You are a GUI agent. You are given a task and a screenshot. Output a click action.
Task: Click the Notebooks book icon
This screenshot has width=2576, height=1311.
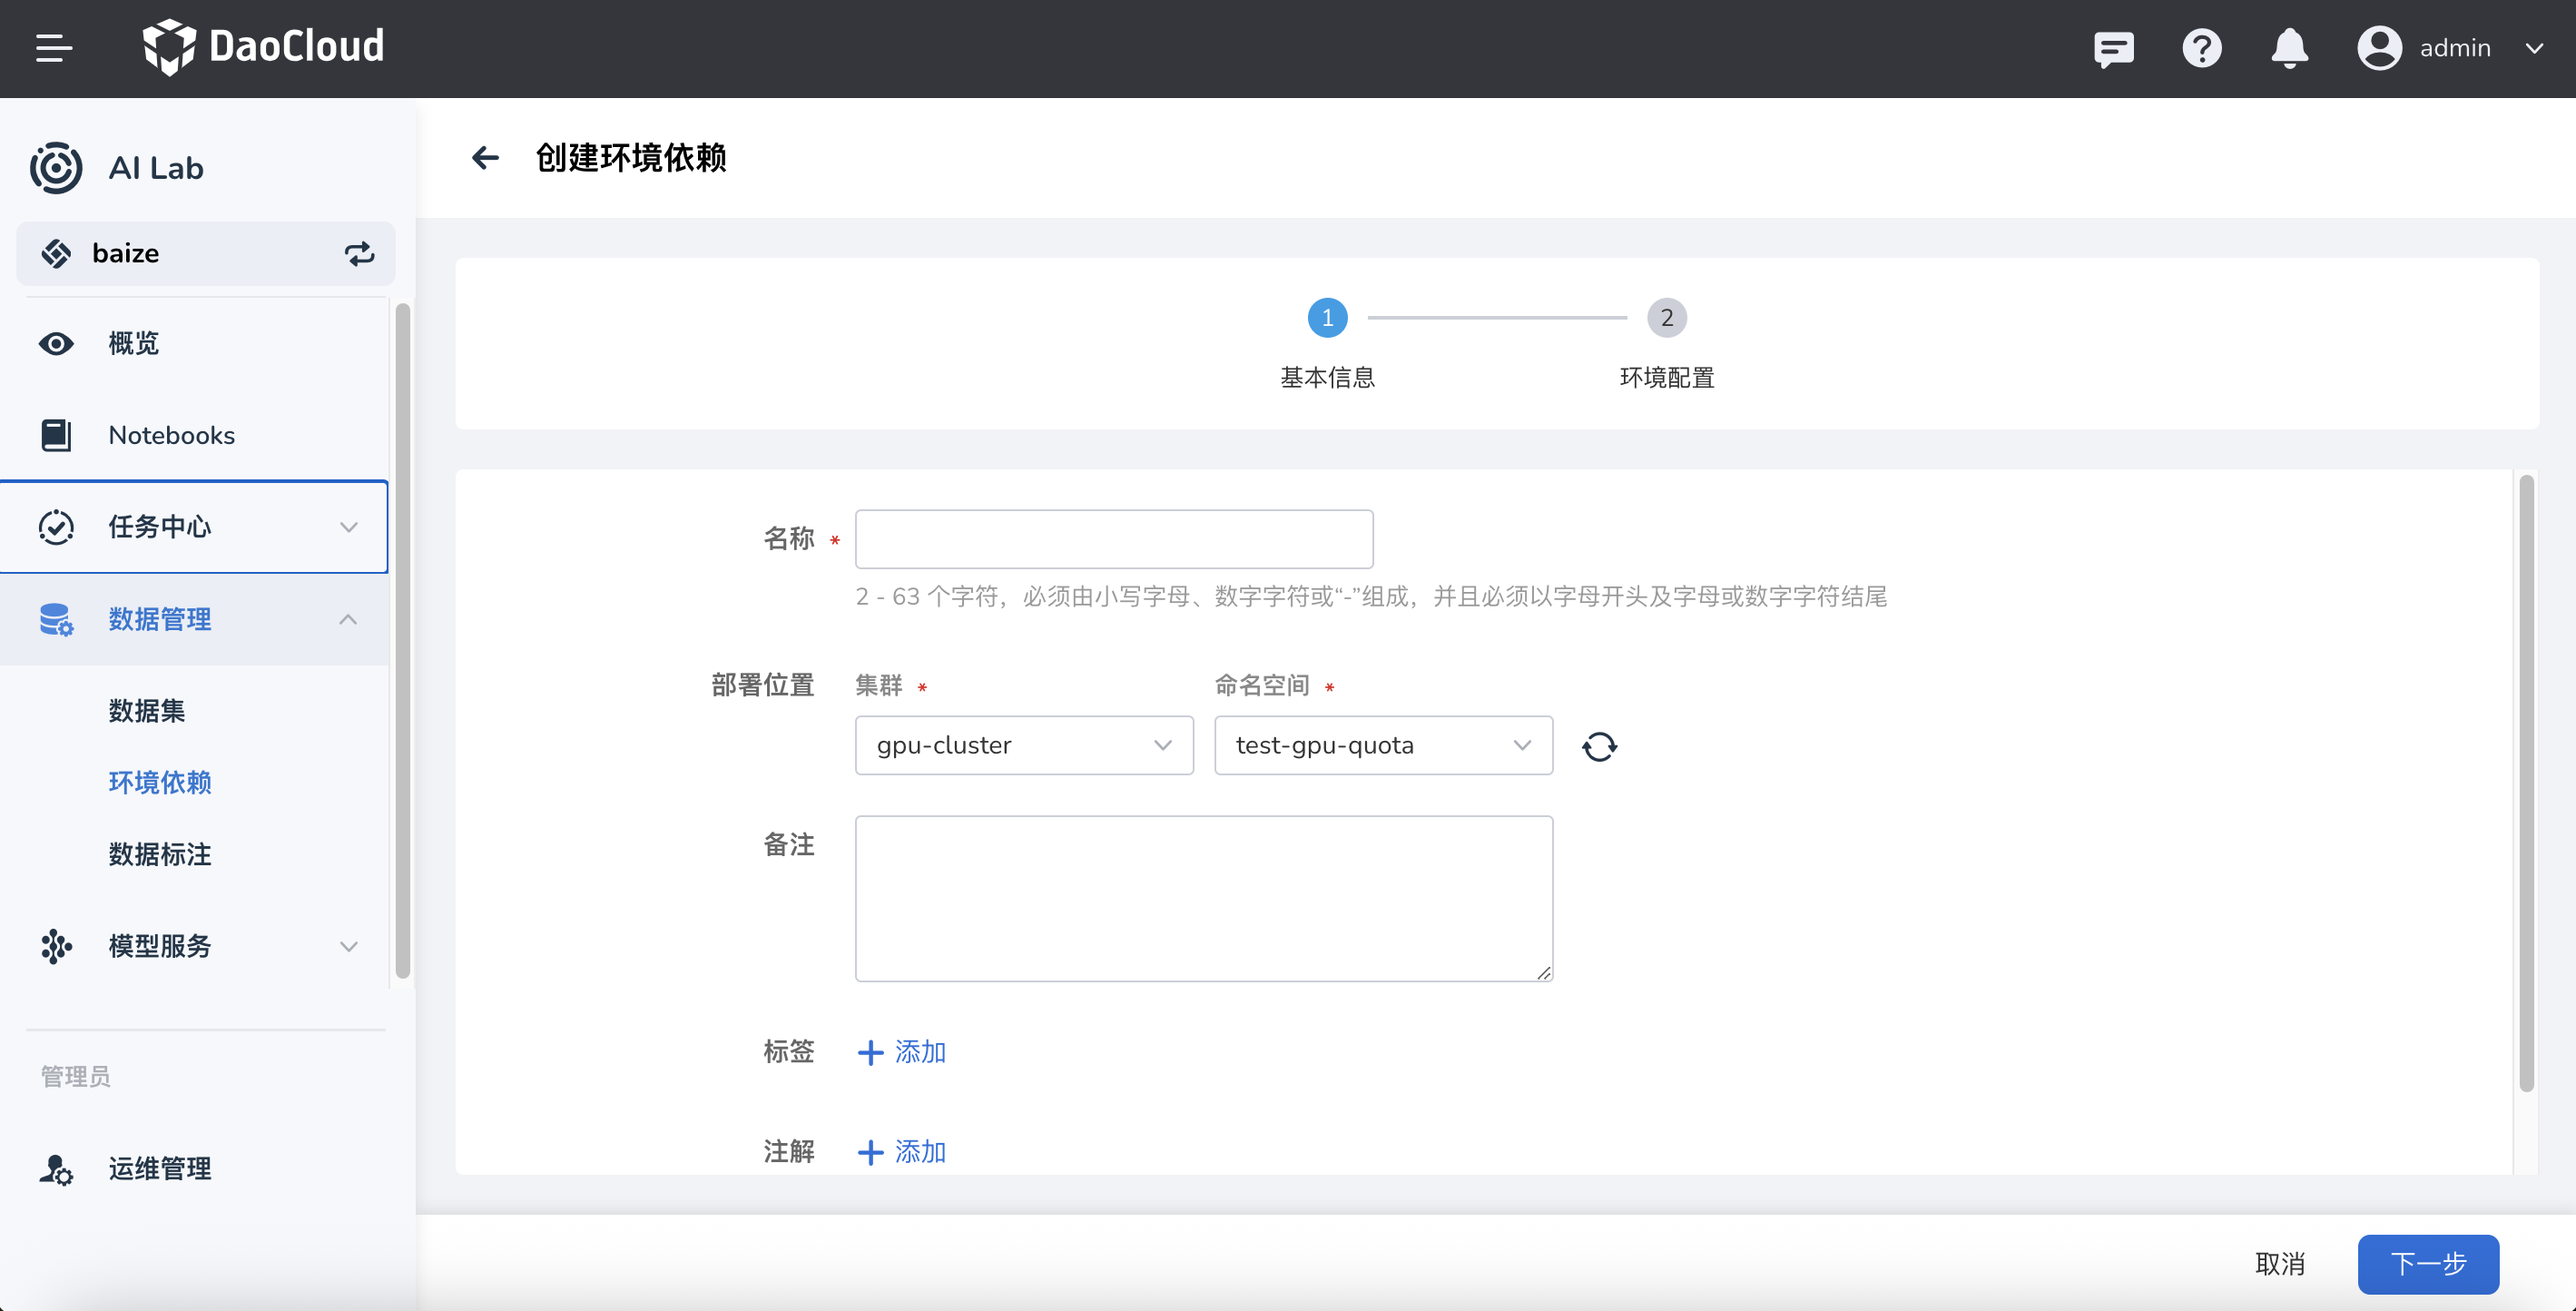pyautogui.click(x=56, y=435)
